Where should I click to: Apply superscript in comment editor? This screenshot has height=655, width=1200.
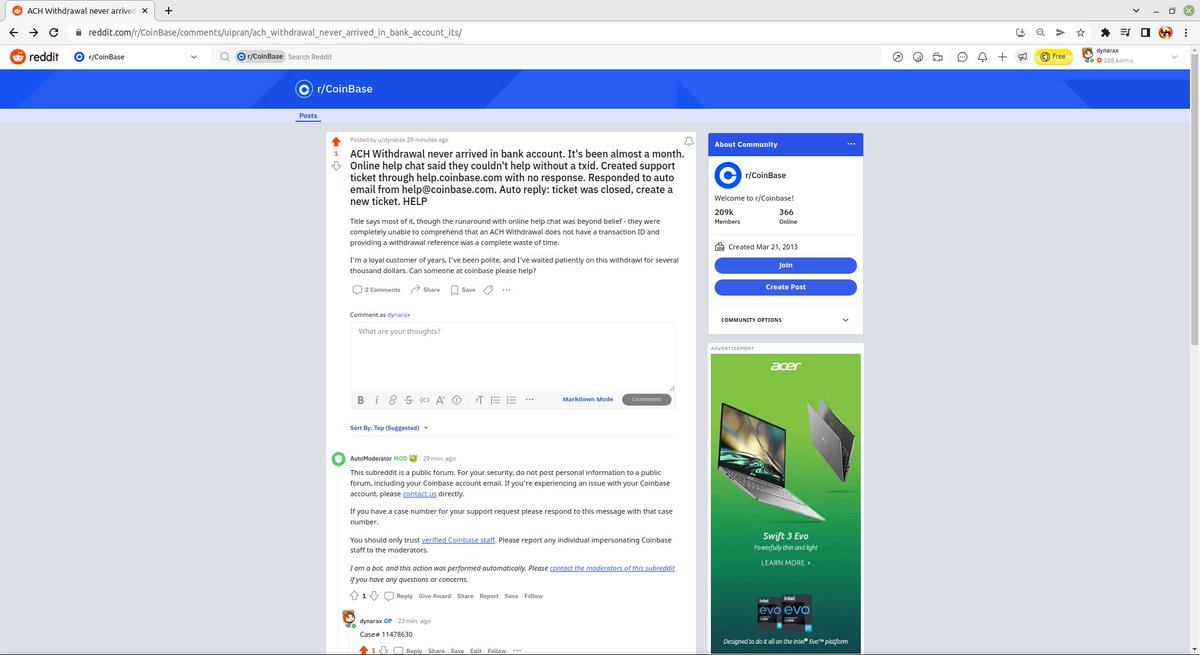click(x=440, y=400)
